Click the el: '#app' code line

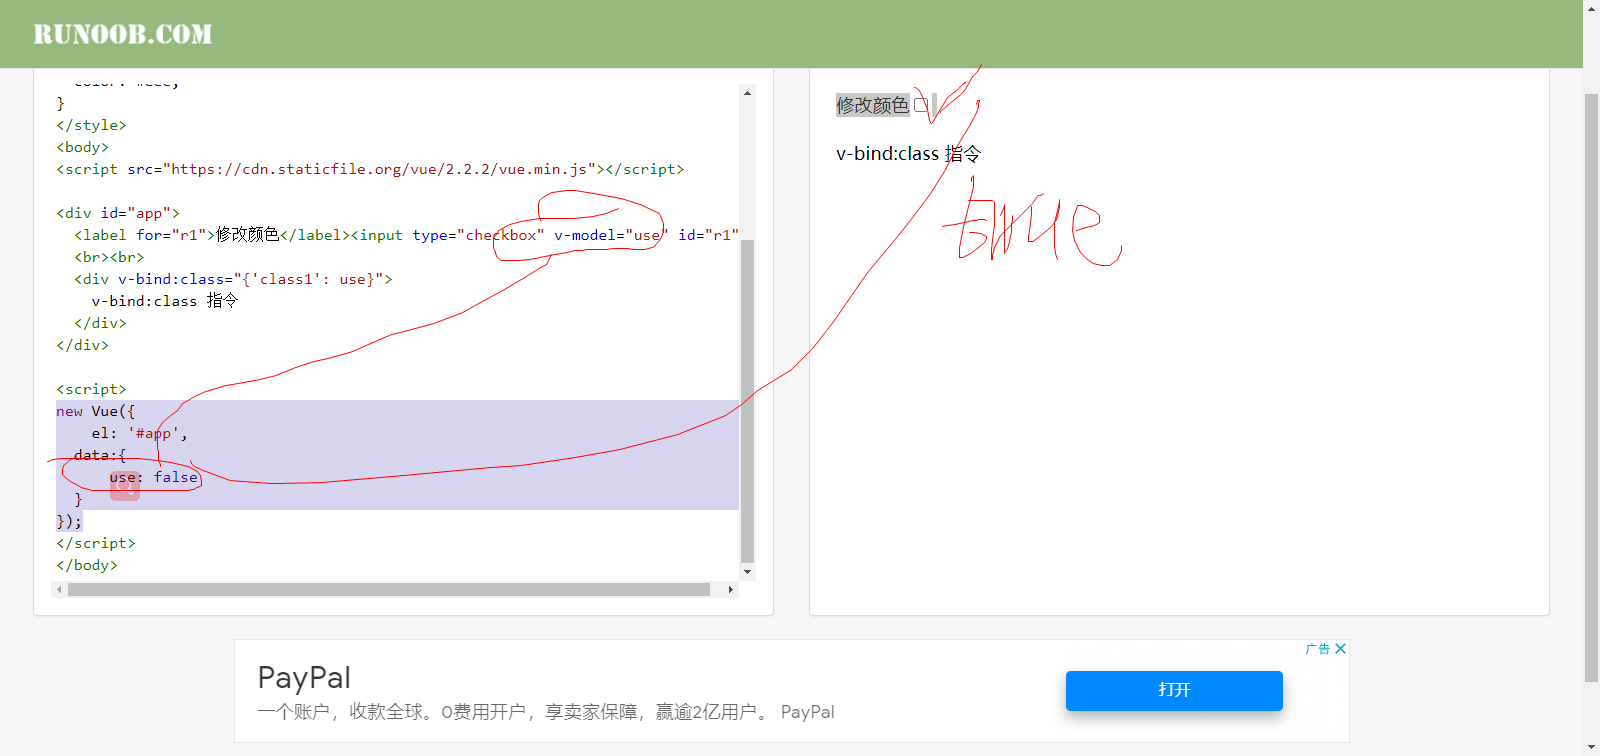pyautogui.click(x=139, y=433)
